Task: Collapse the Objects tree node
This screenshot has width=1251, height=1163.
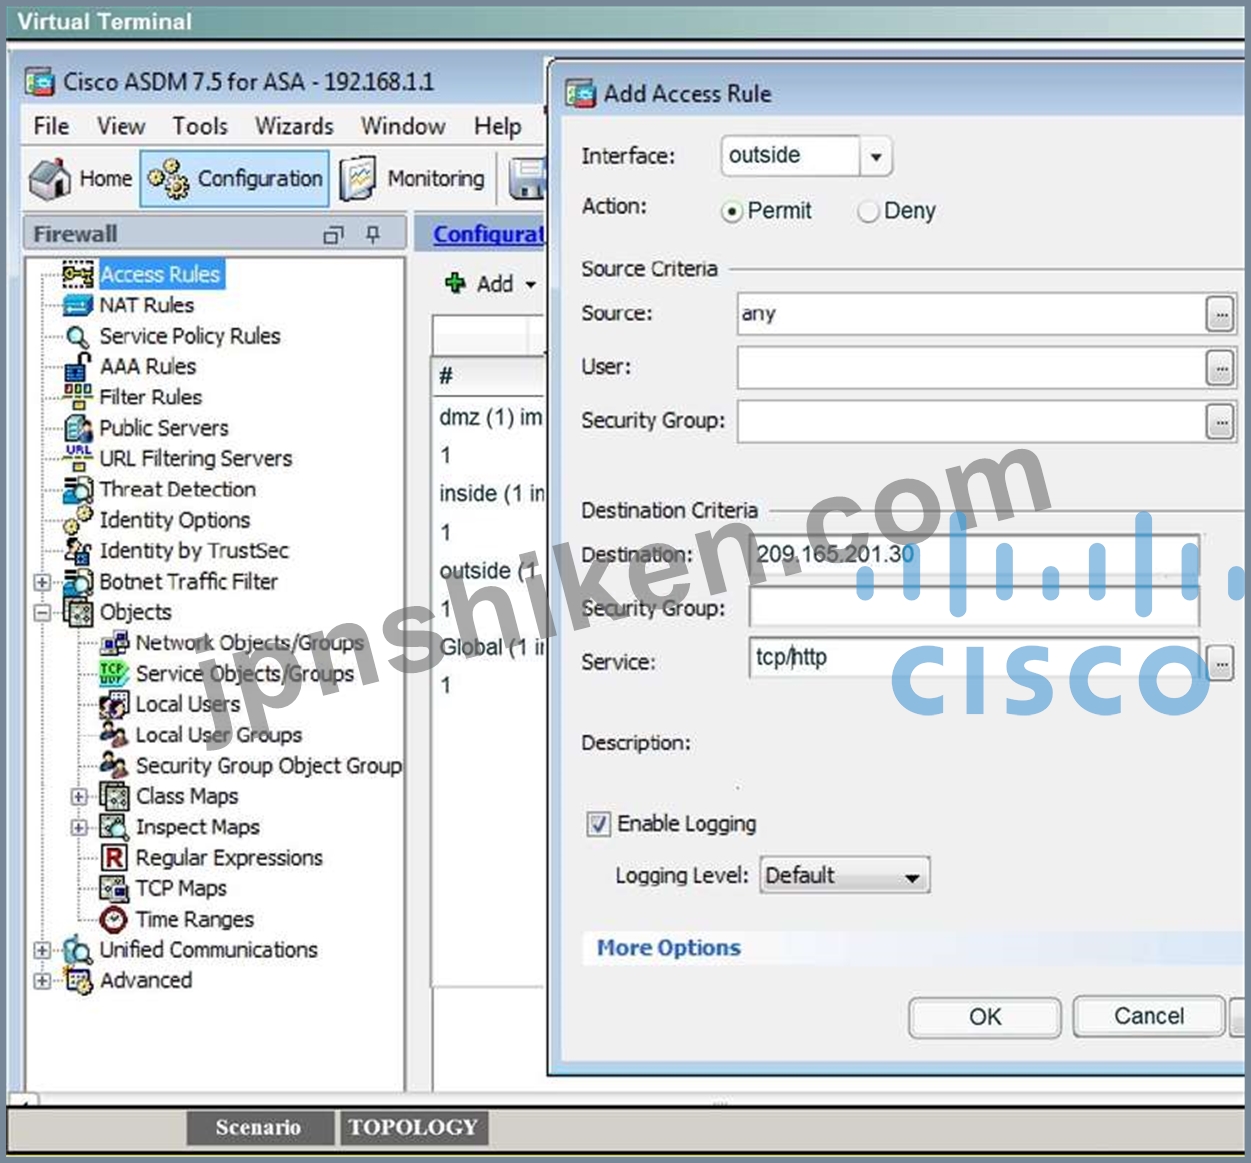Action: pos(42,612)
